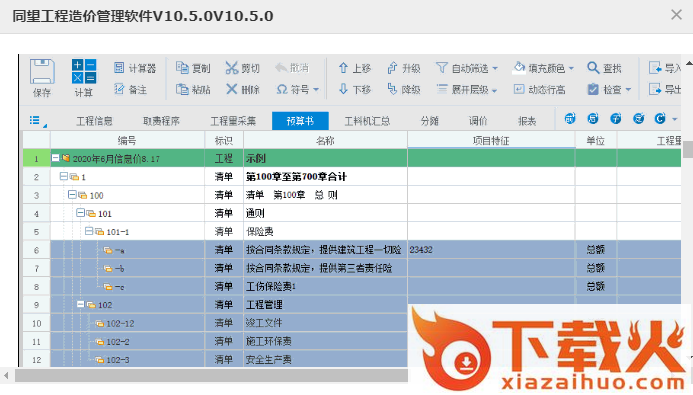Click Promote level (升级) button
This screenshot has height=395, width=693.
click(403, 68)
